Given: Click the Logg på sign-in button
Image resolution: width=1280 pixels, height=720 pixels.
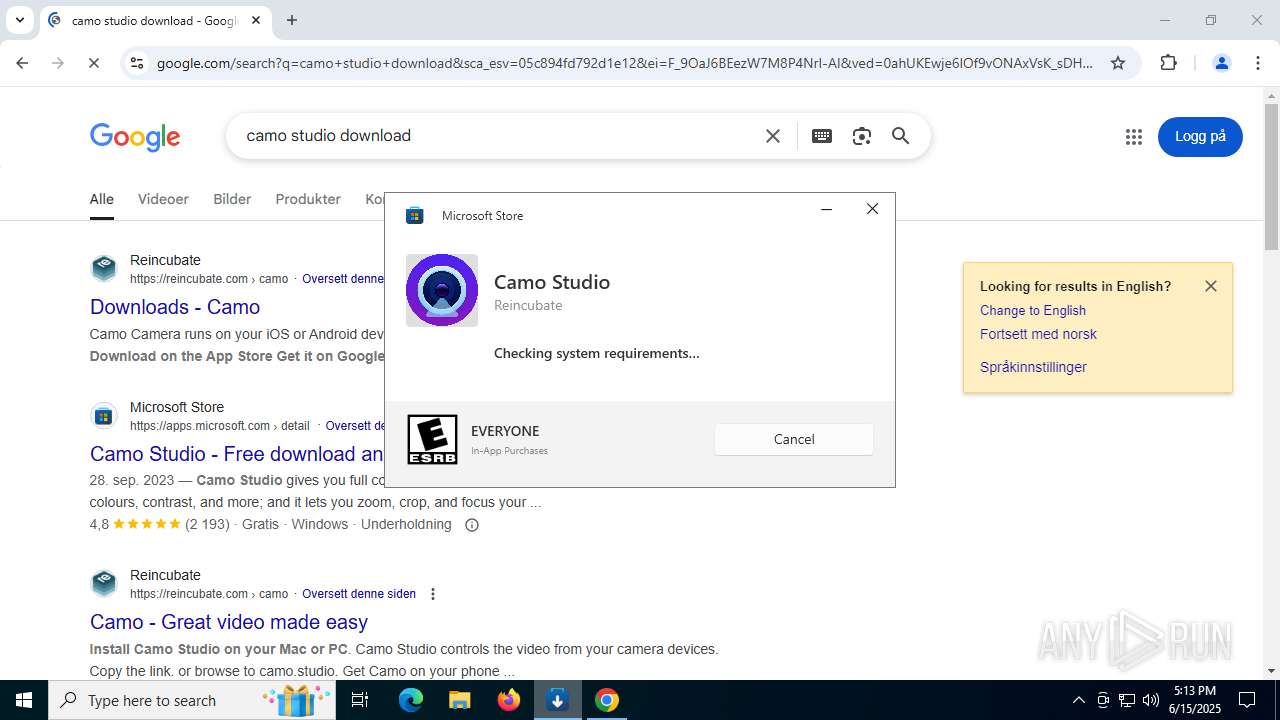Looking at the screenshot, I should coord(1200,137).
